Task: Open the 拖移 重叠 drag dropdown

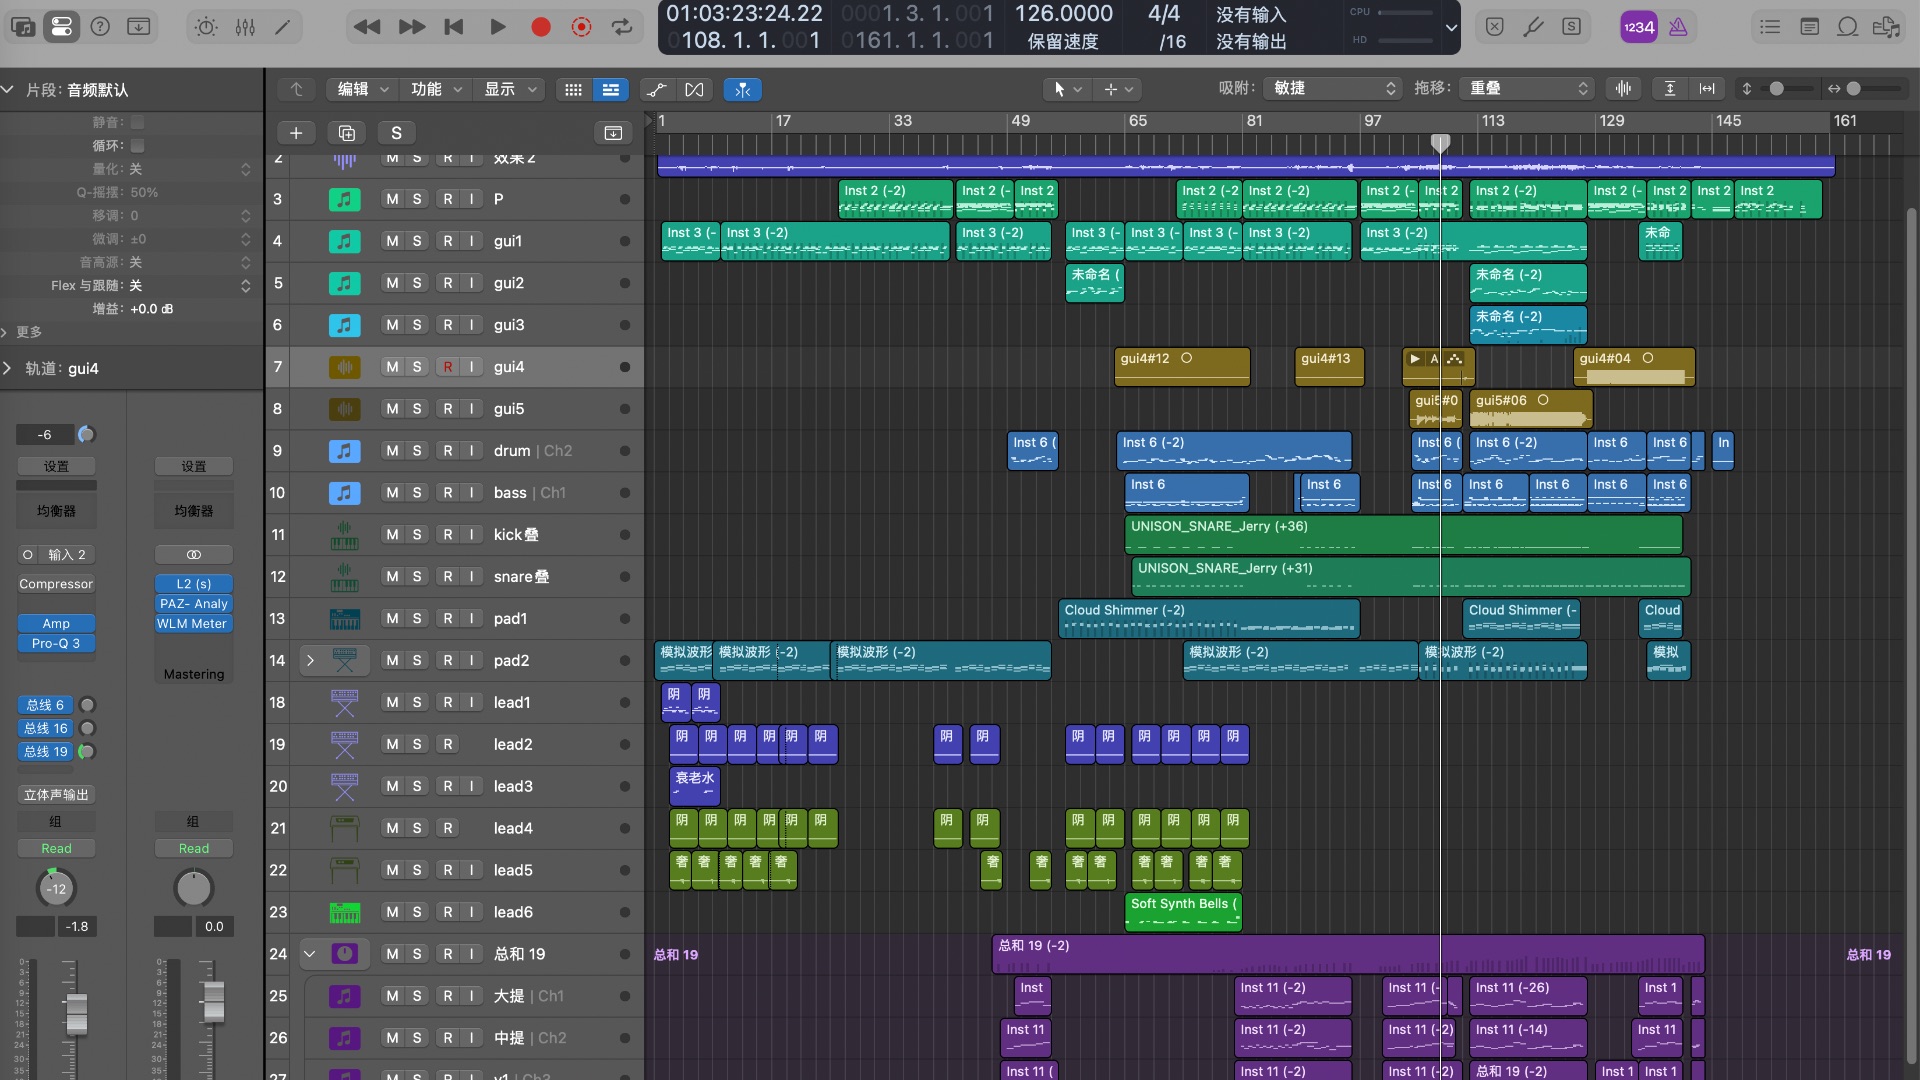Action: click(x=1525, y=88)
